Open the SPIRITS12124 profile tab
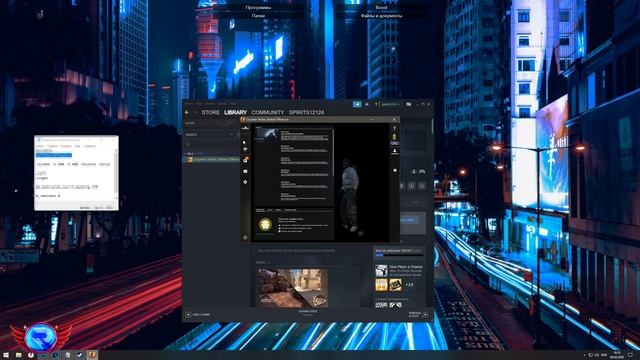 point(307,112)
